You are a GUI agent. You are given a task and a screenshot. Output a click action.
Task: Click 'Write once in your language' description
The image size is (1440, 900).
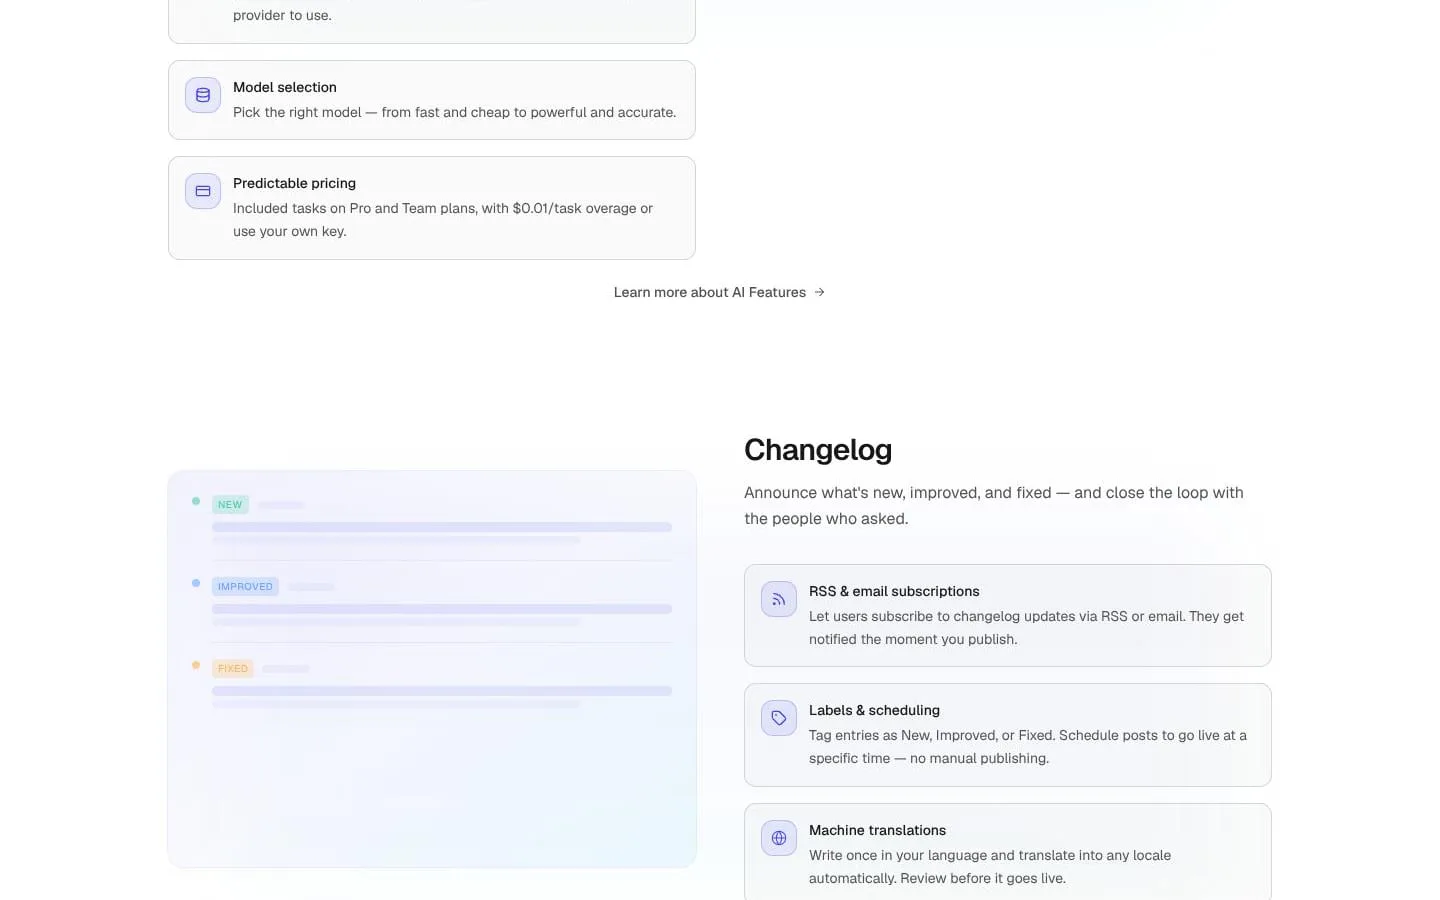pos(990,867)
